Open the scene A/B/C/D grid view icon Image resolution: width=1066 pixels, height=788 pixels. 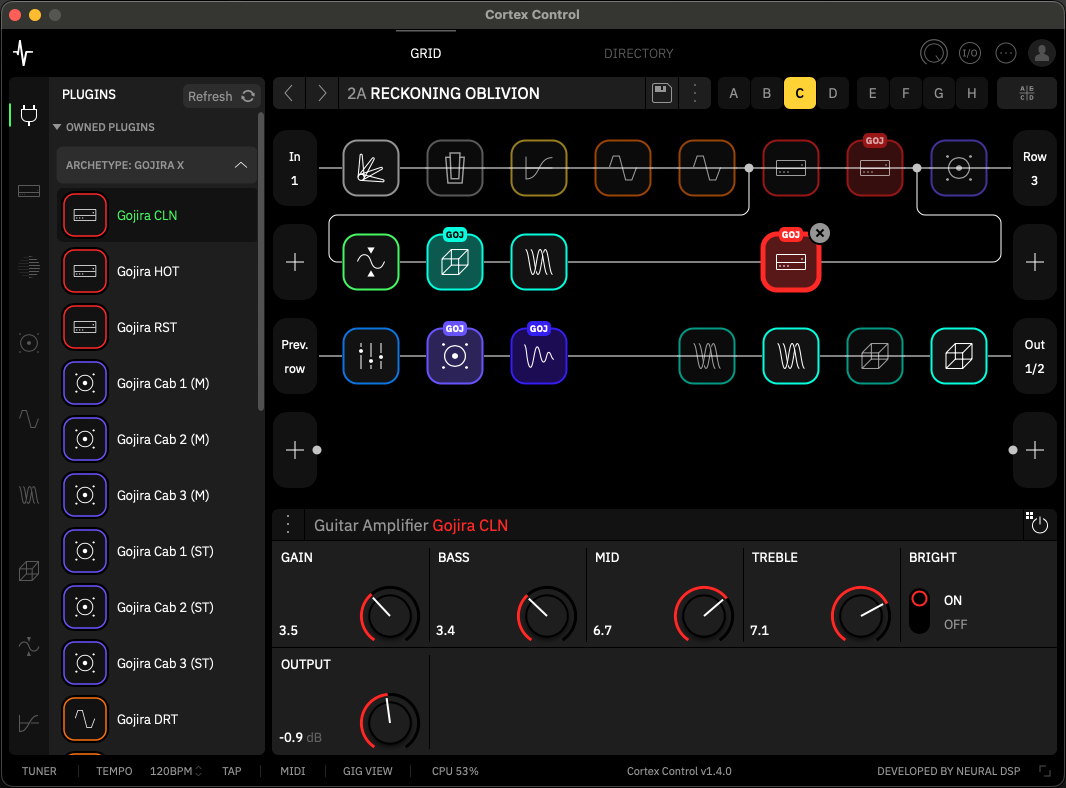coord(1026,93)
